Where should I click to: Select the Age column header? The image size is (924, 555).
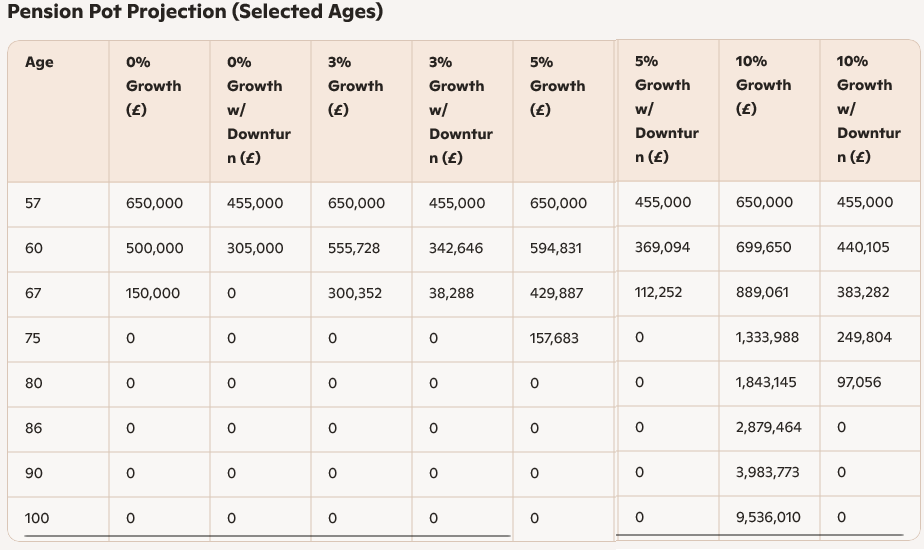pyautogui.click(x=39, y=62)
